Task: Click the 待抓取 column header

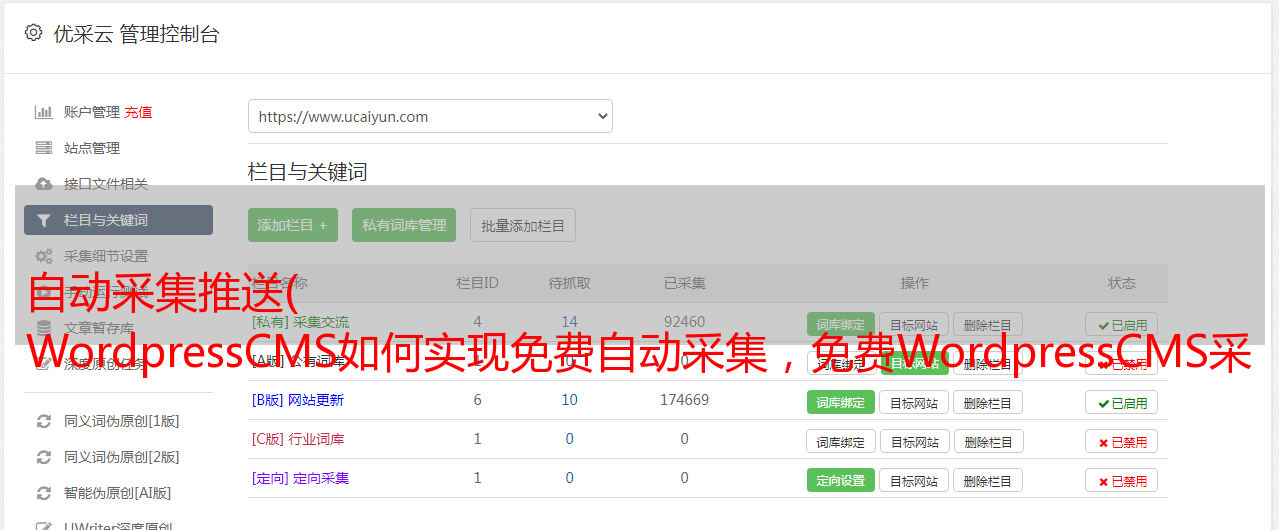Action: [570, 283]
